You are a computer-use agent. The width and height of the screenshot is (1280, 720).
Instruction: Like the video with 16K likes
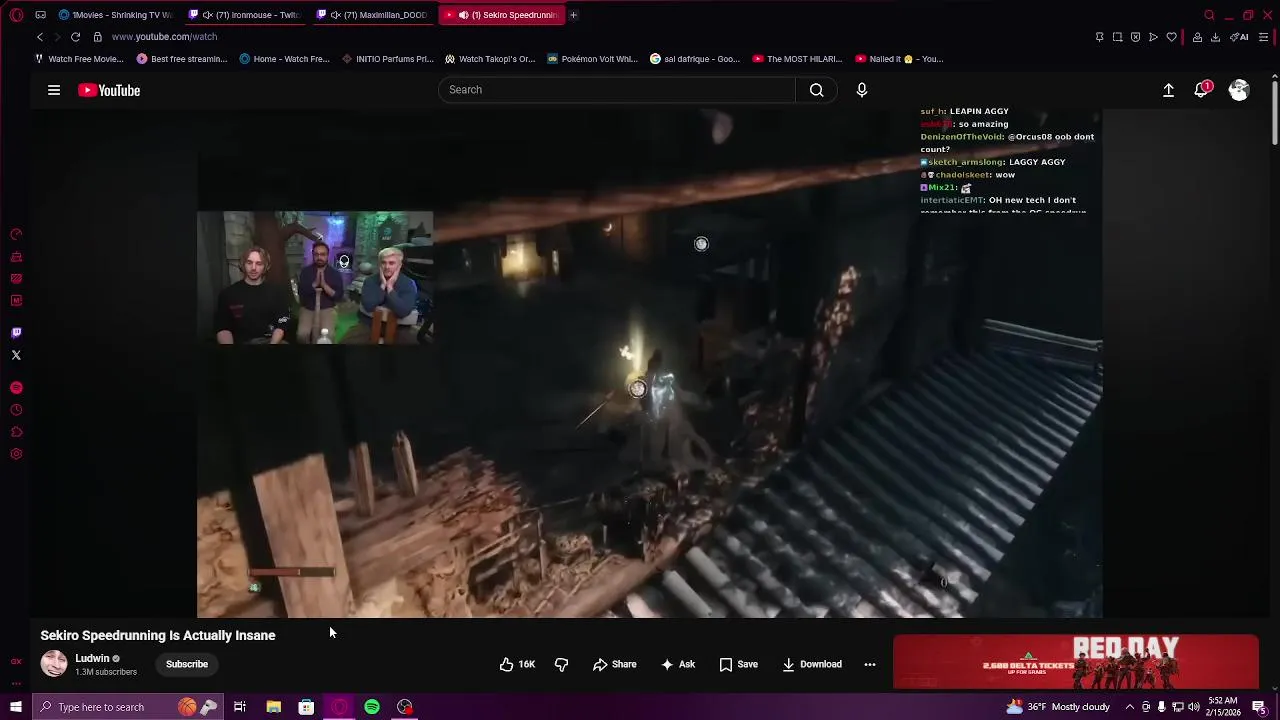[517, 664]
